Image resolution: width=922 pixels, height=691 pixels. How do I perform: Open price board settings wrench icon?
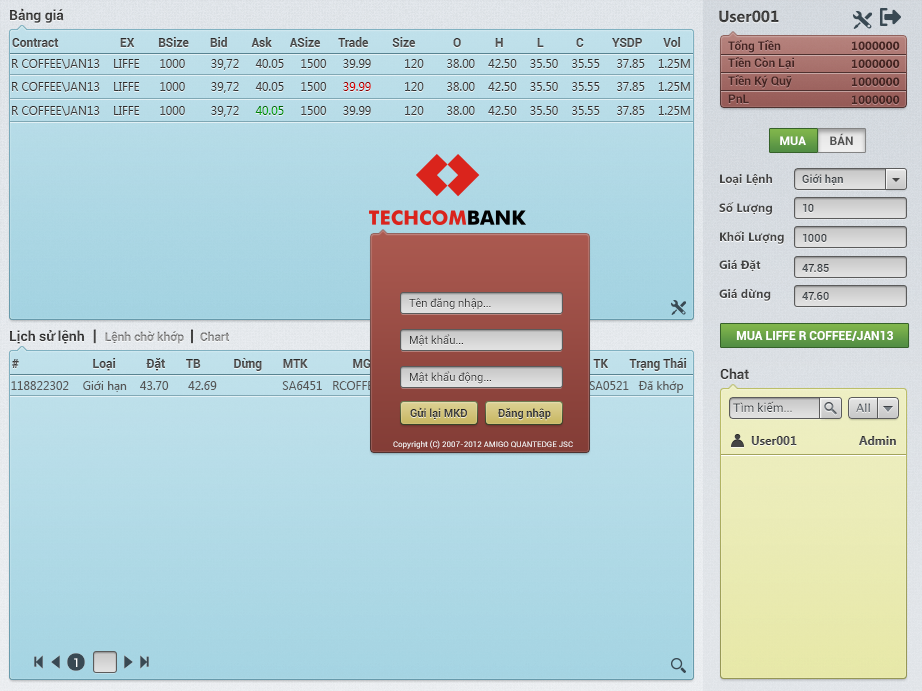click(678, 308)
